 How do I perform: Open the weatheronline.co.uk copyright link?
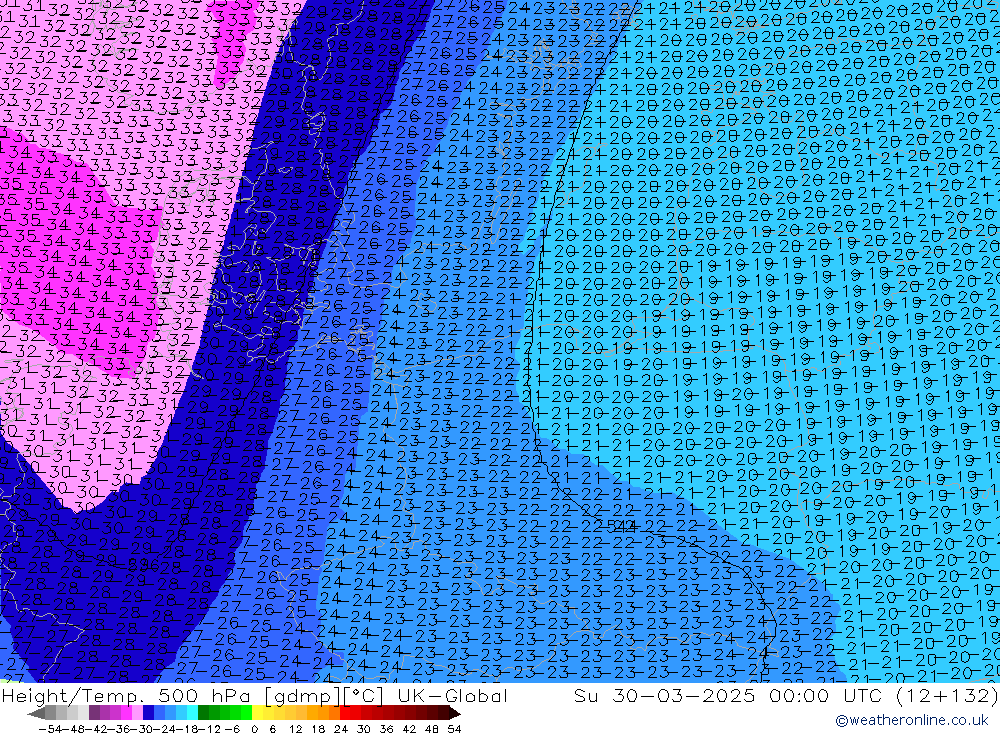pyautogui.click(x=911, y=720)
